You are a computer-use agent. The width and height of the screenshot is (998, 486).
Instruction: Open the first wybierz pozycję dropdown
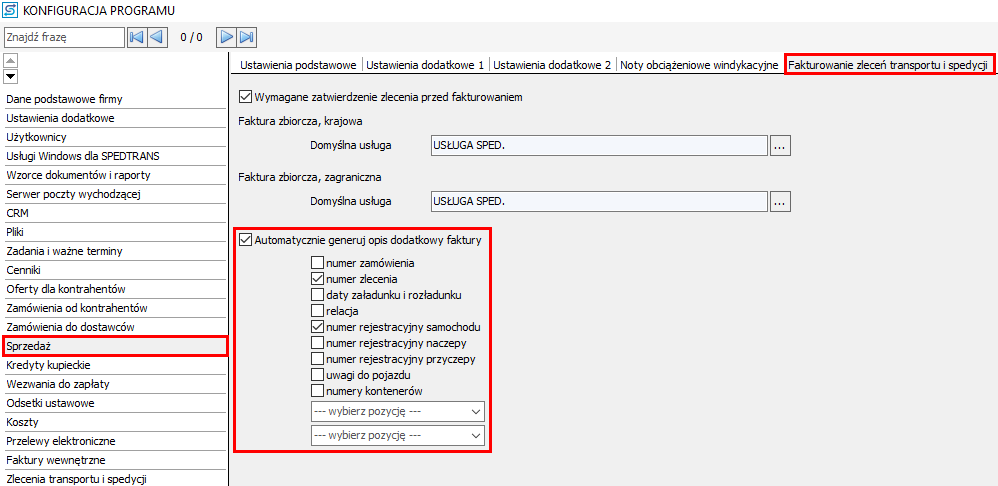397,411
